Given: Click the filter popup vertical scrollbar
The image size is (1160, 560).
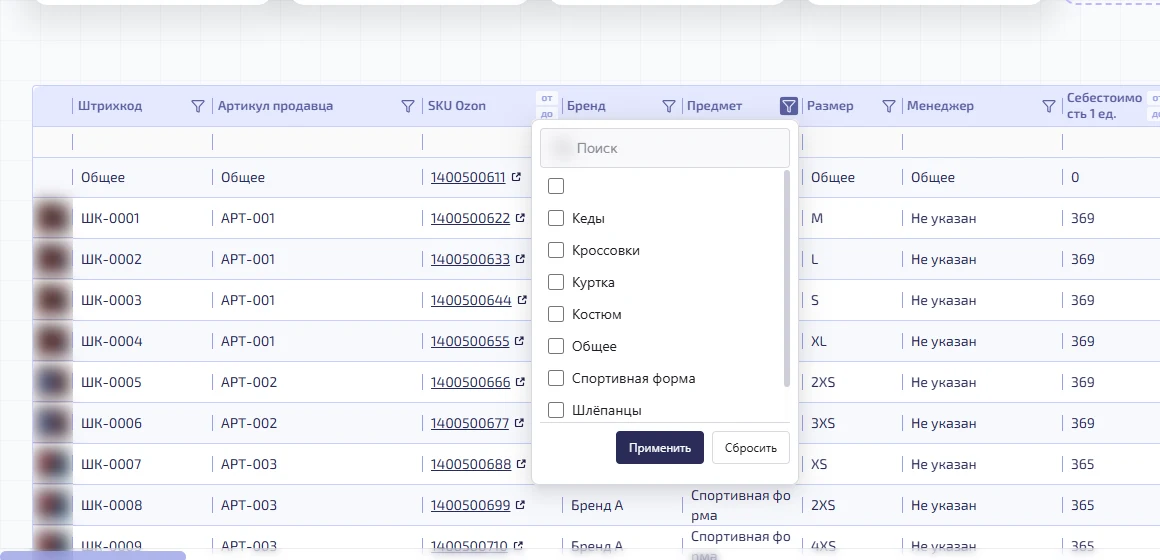Looking at the screenshot, I should coord(786,278).
